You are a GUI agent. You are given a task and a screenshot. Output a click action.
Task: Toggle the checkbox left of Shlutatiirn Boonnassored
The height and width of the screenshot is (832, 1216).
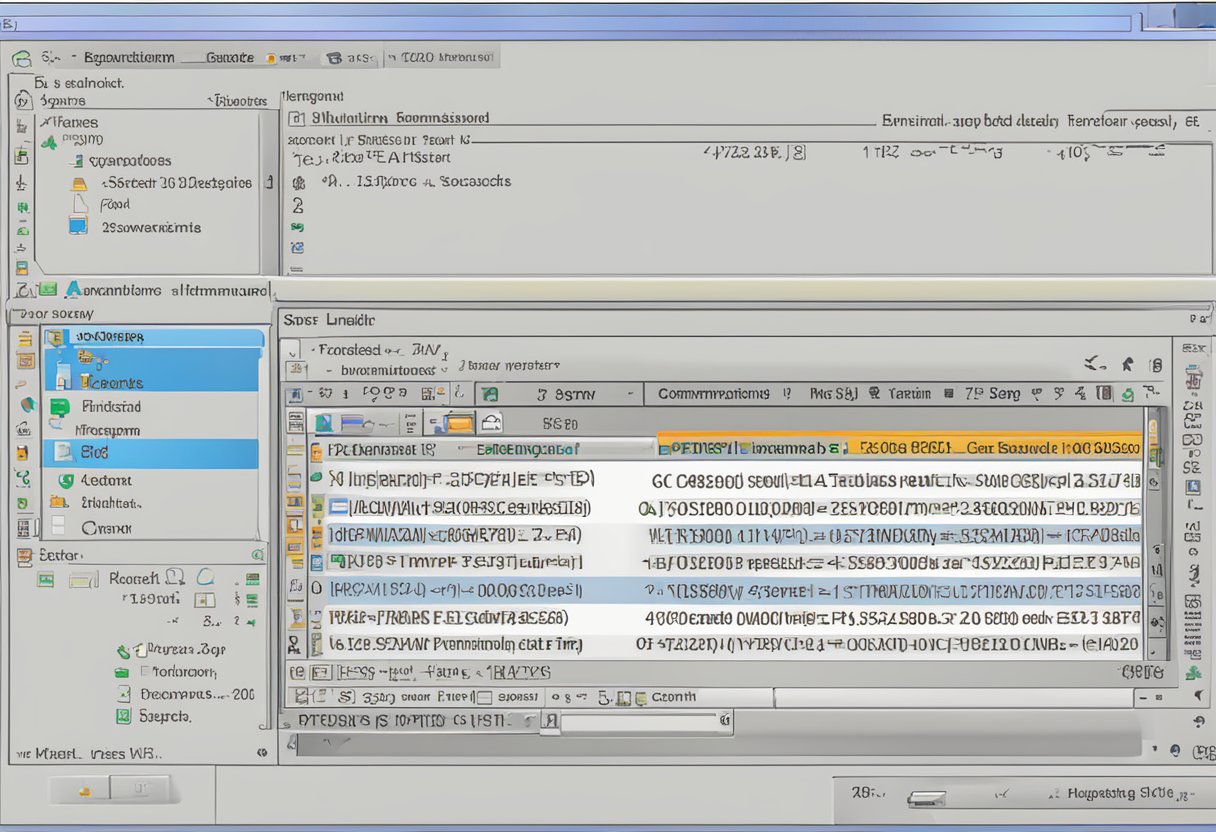pyautogui.click(x=296, y=119)
